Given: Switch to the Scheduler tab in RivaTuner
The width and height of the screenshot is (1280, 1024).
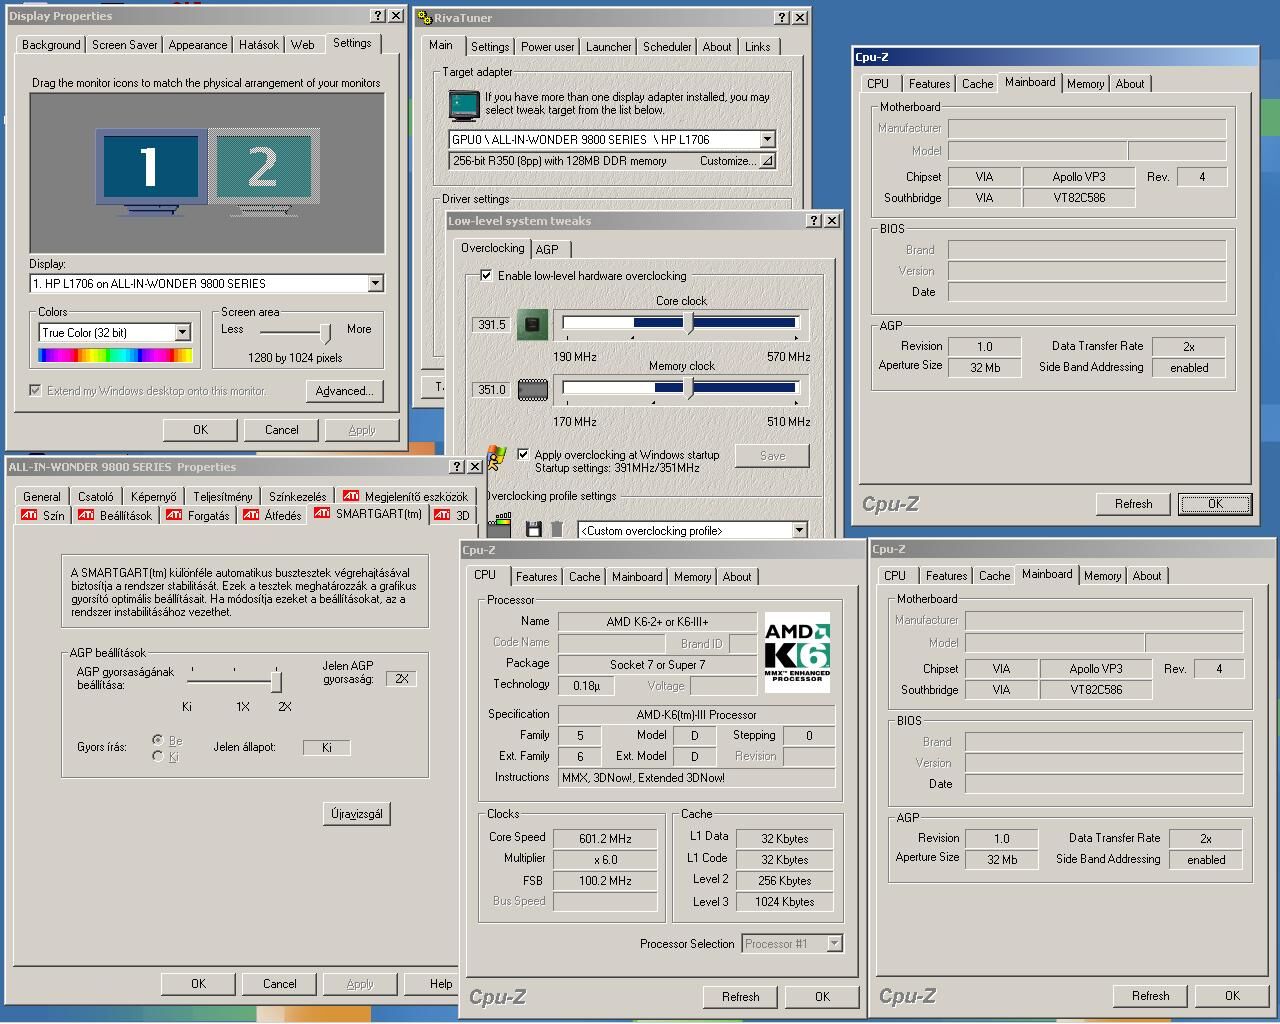Looking at the screenshot, I should point(667,47).
